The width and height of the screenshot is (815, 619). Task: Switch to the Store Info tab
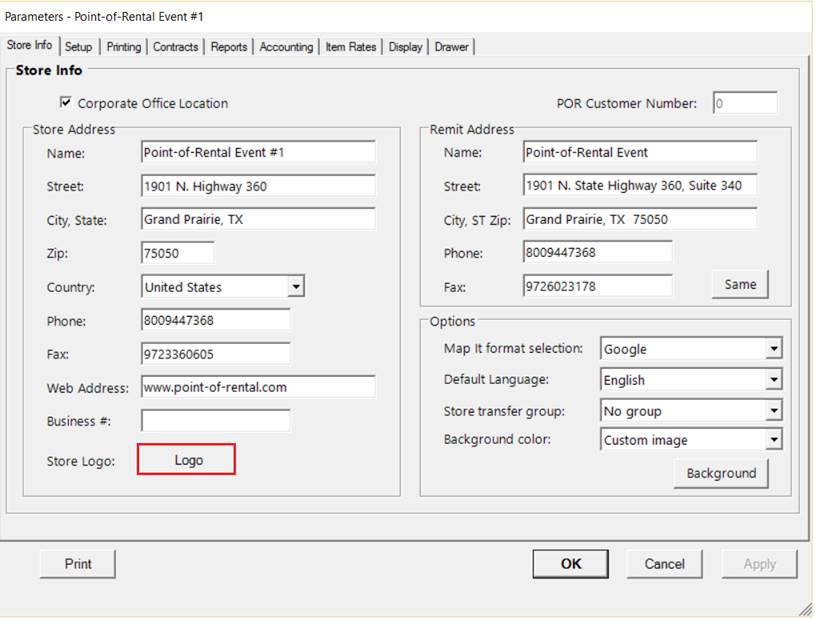pyautogui.click(x=30, y=46)
